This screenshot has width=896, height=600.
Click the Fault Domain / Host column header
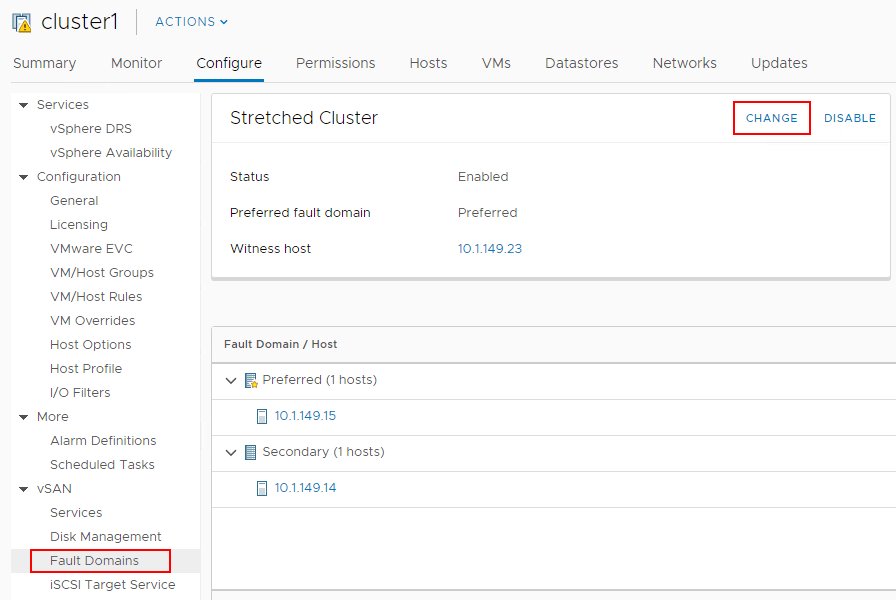click(x=281, y=344)
